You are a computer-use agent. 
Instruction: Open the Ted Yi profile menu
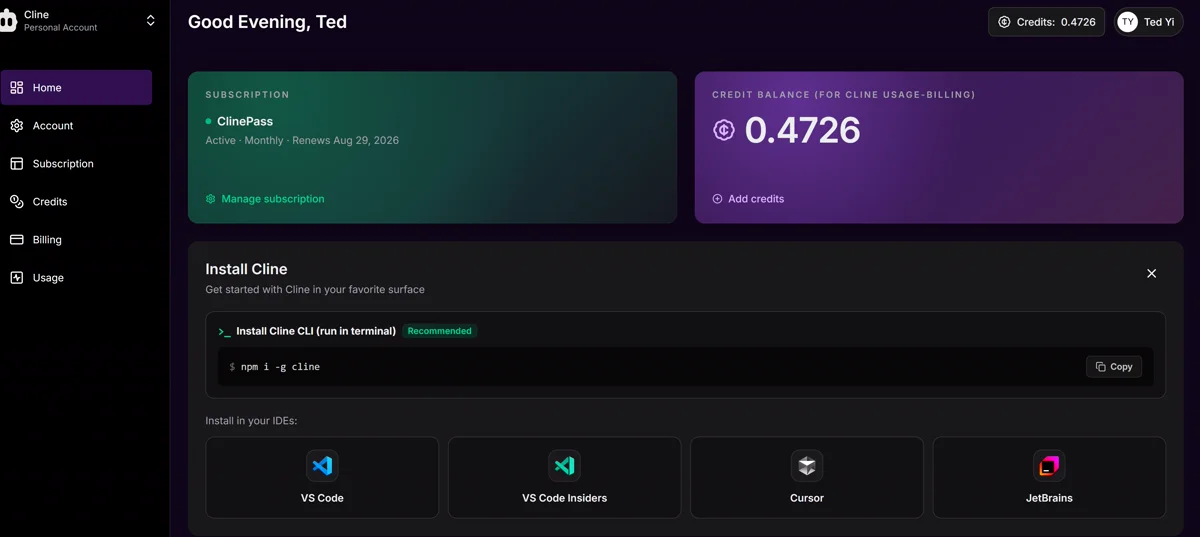[x=1149, y=22]
